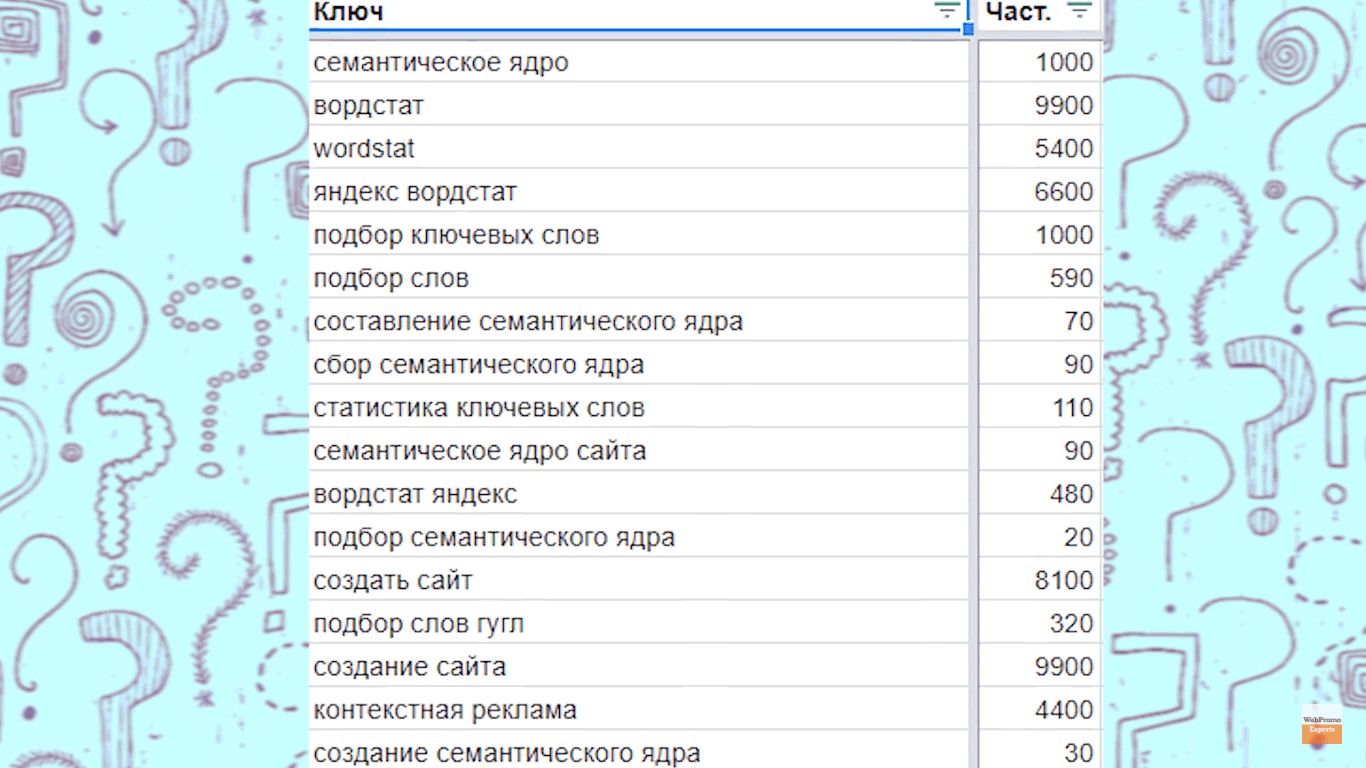1366x768 pixels.
Task: Select the cell 'wordstat'
Action: pyautogui.click(x=639, y=148)
